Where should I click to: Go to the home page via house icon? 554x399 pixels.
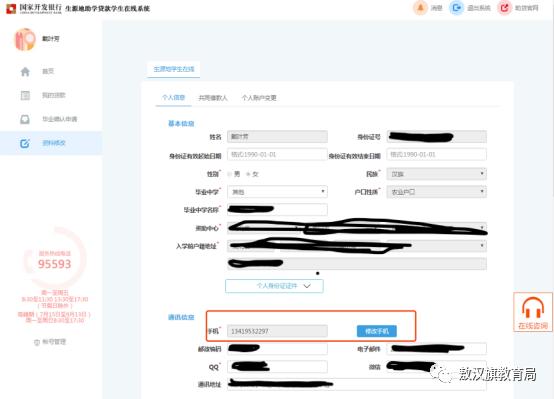coord(25,72)
